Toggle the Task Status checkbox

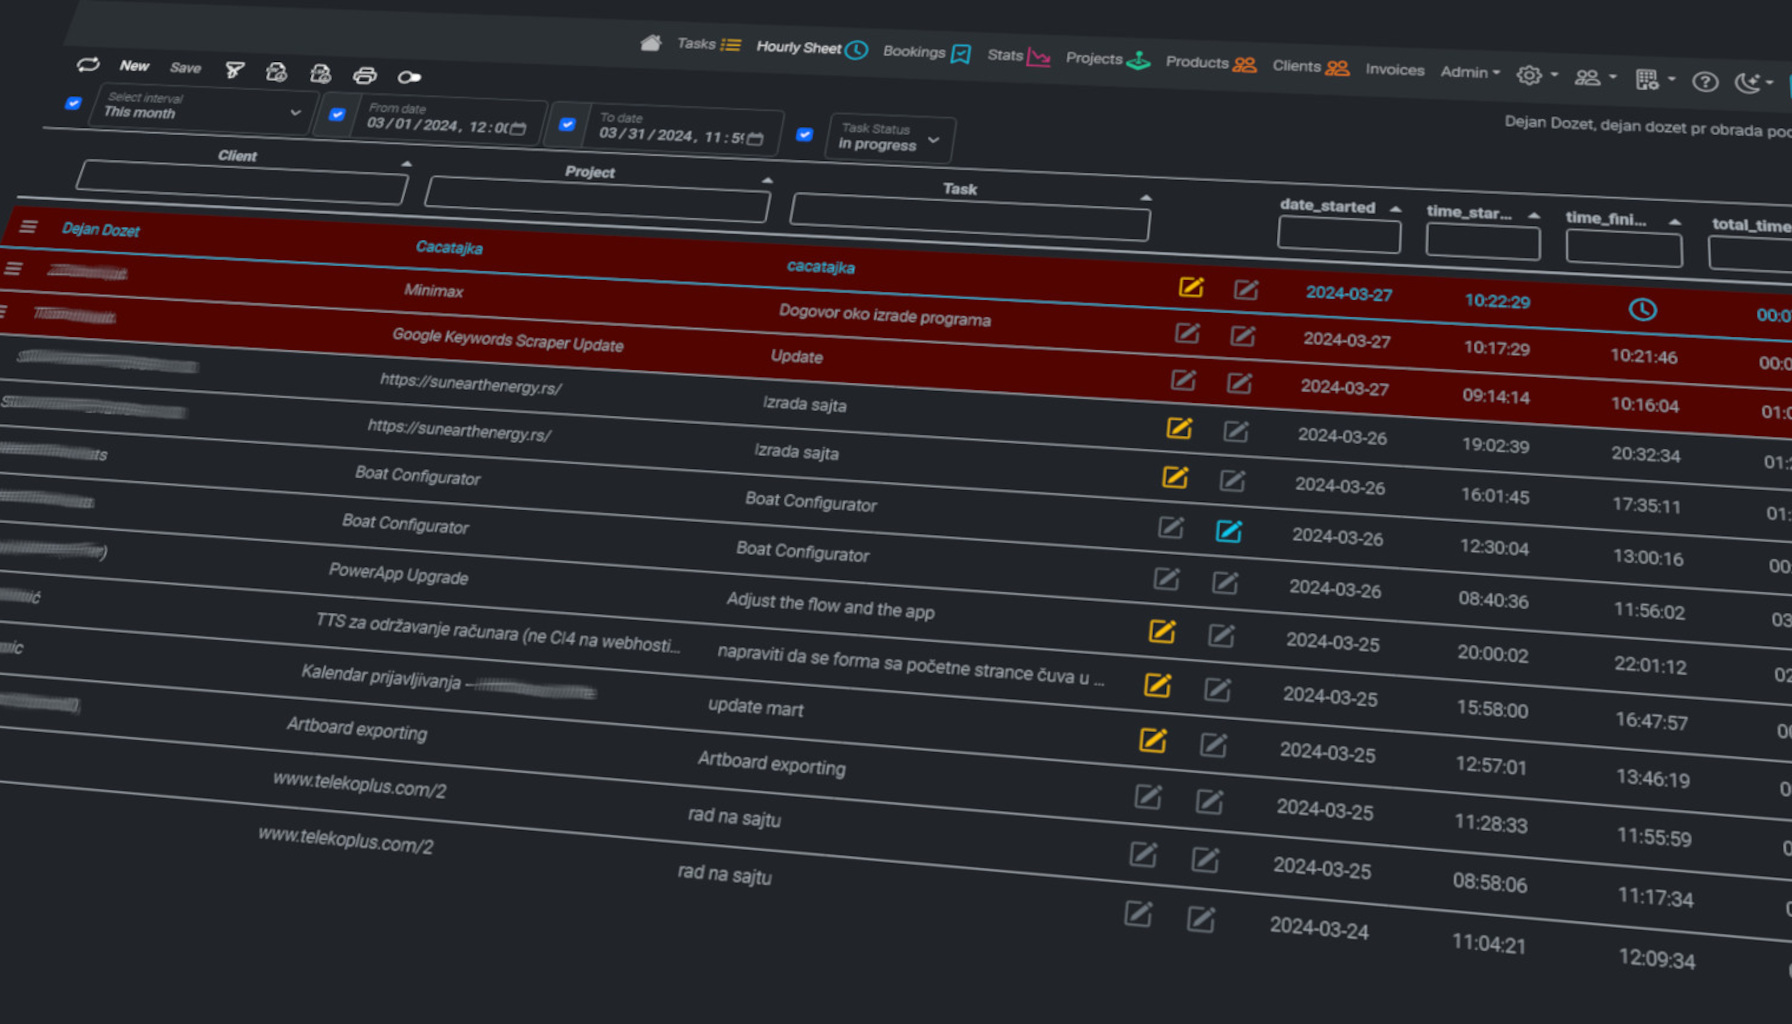[804, 134]
